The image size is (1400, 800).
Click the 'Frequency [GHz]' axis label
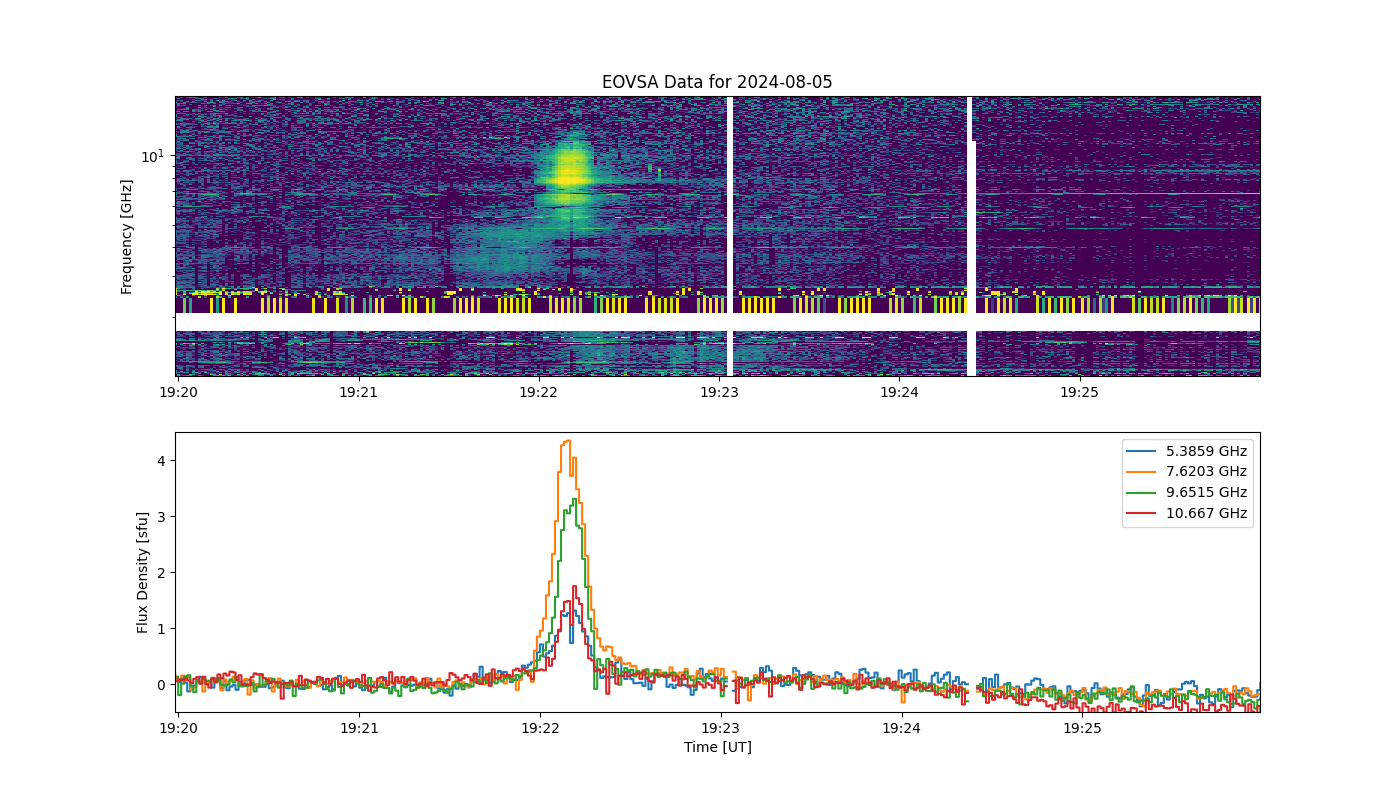coord(127,237)
